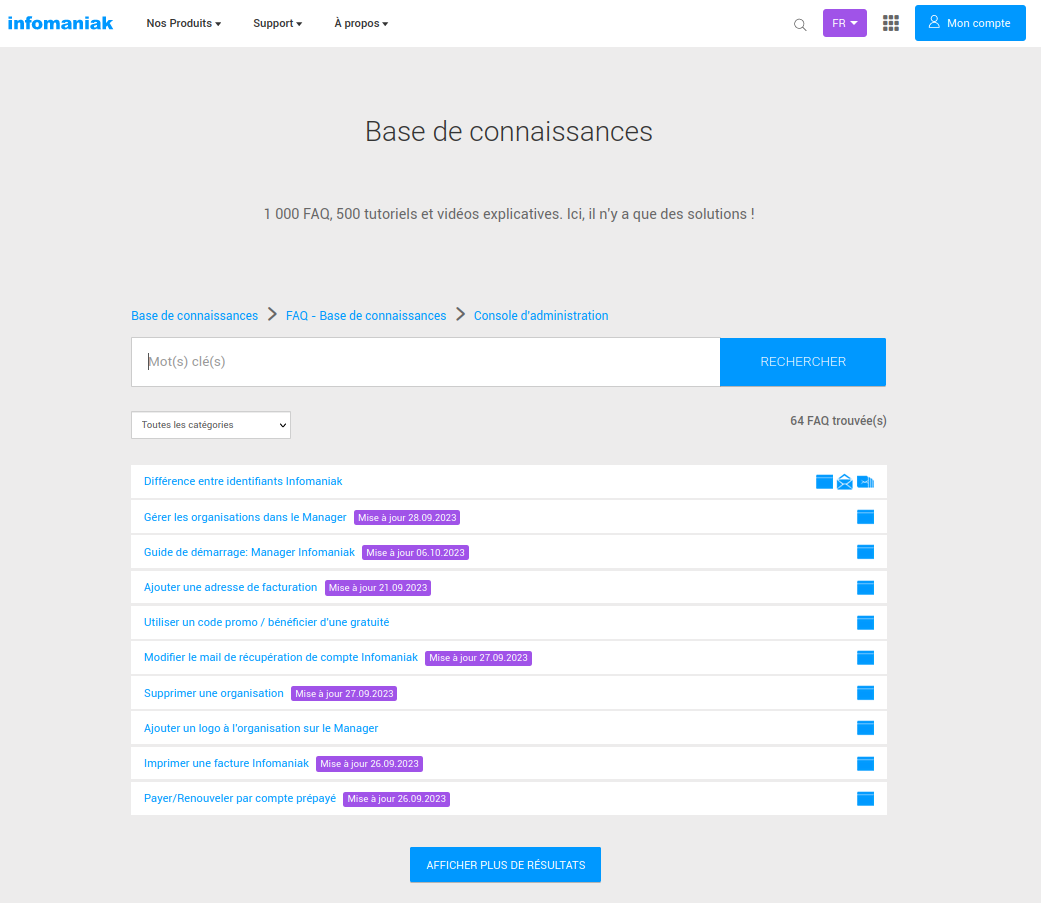Click the last product icon on Différence row
The width and height of the screenshot is (1041, 903).
coord(866,482)
